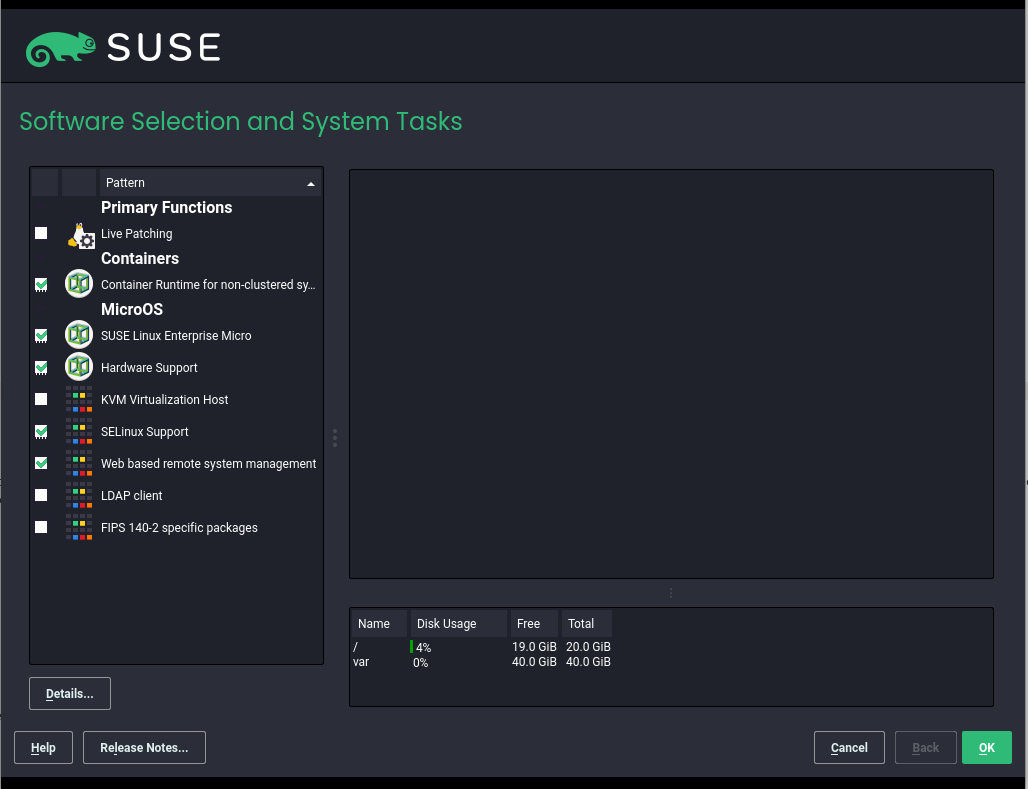Click the SELinux Support pattern icon
The height and width of the screenshot is (789, 1028).
[78, 431]
